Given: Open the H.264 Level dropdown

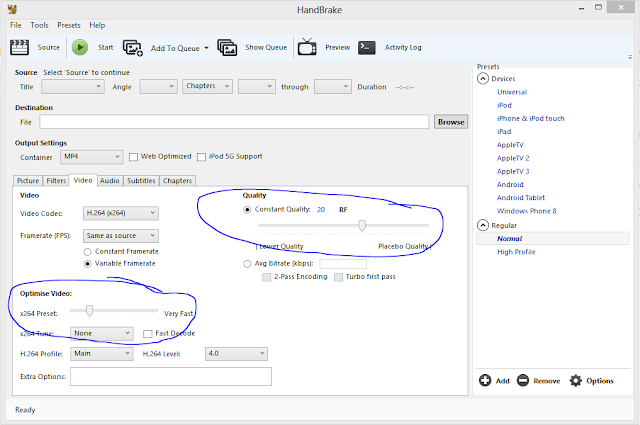Looking at the screenshot, I should [x=236, y=354].
